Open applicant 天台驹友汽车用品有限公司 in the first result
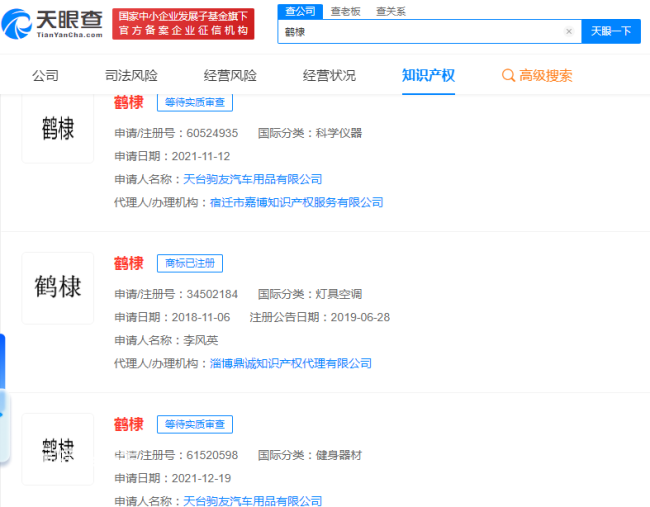This screenshot has height=507, width=650. tap(252, 180)
